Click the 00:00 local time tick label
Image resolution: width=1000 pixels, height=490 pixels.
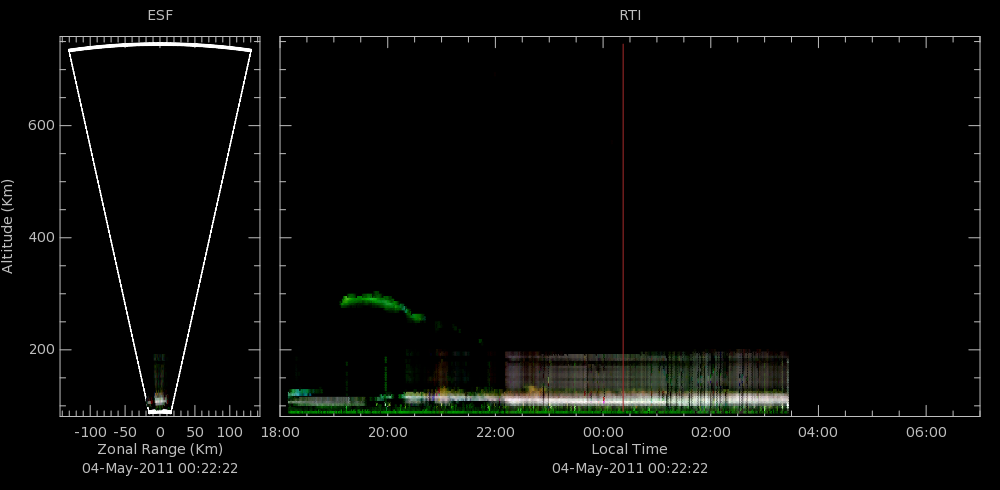pos(603,433)
